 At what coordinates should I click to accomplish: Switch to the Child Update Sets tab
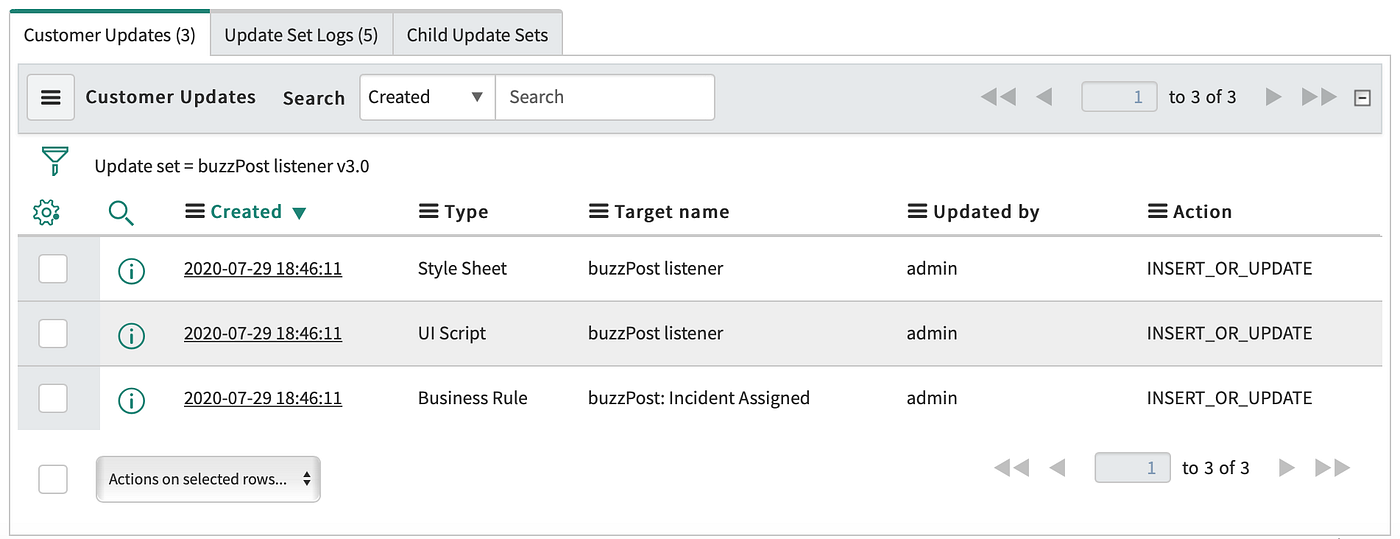click(x=477, y=35)
